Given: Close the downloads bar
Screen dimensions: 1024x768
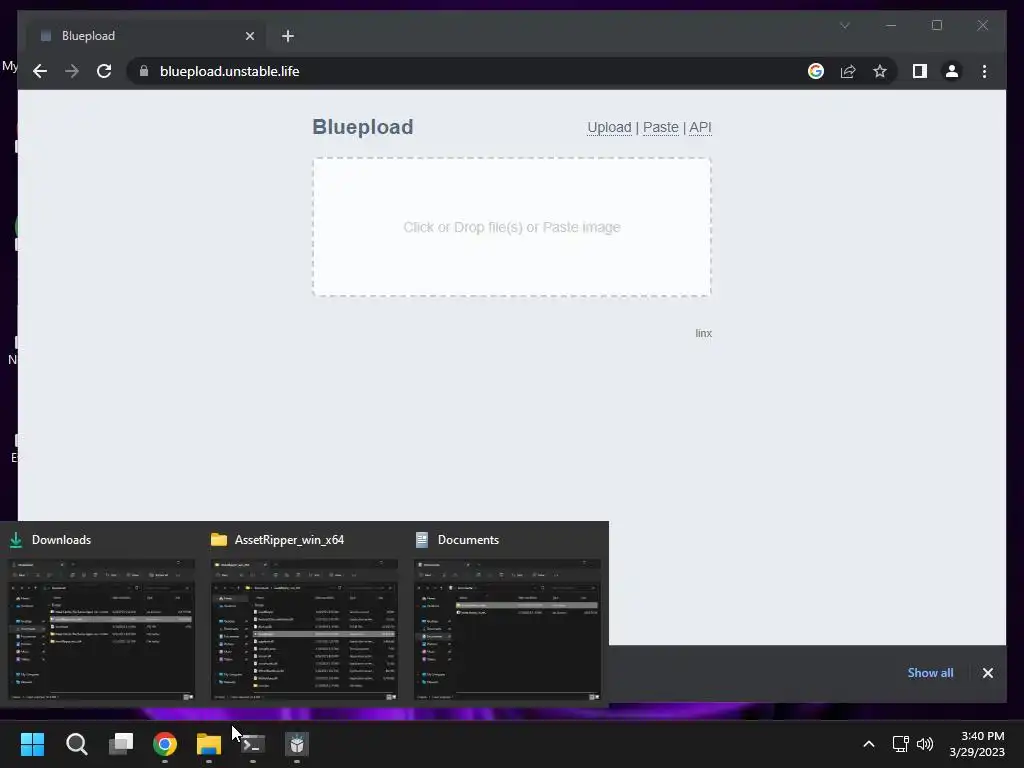Looking at the screenshot, I should [x=987, y=673].
